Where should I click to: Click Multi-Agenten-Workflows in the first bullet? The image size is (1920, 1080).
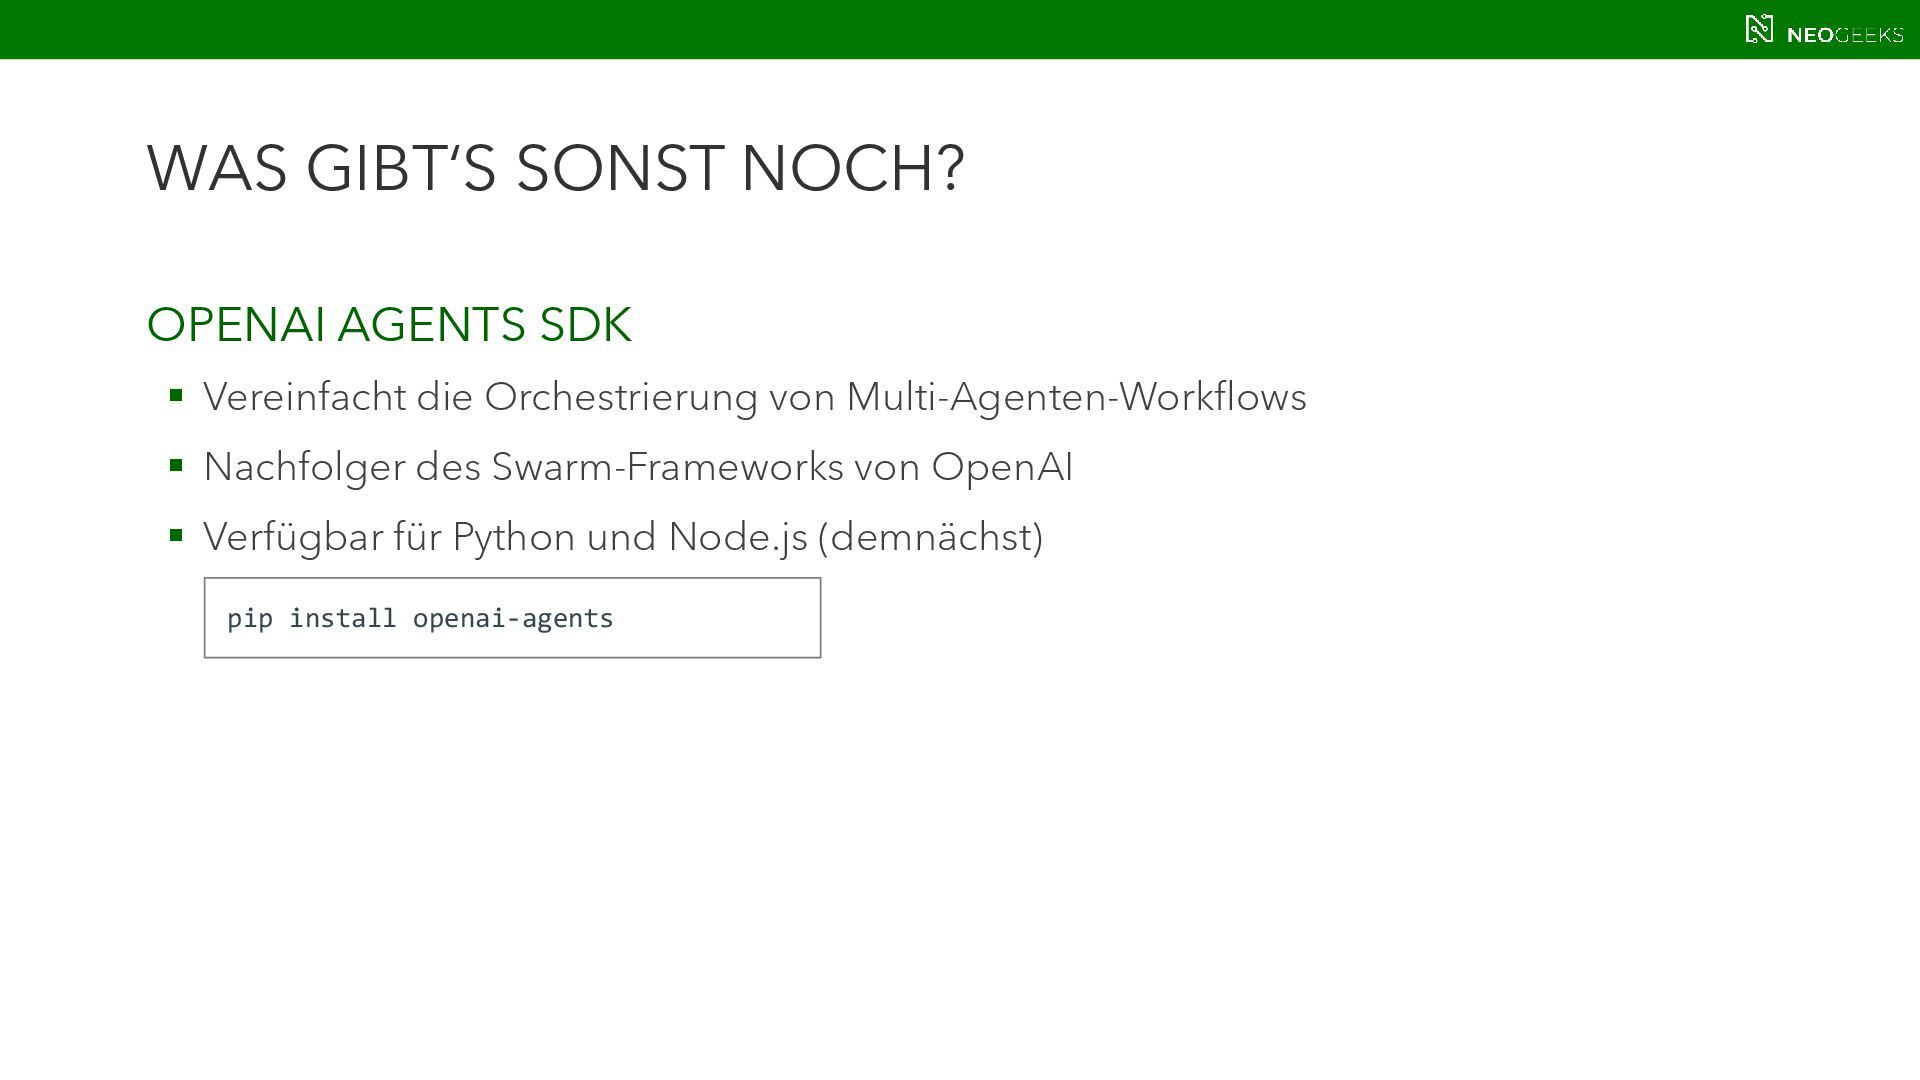(x=1076, y=397)
